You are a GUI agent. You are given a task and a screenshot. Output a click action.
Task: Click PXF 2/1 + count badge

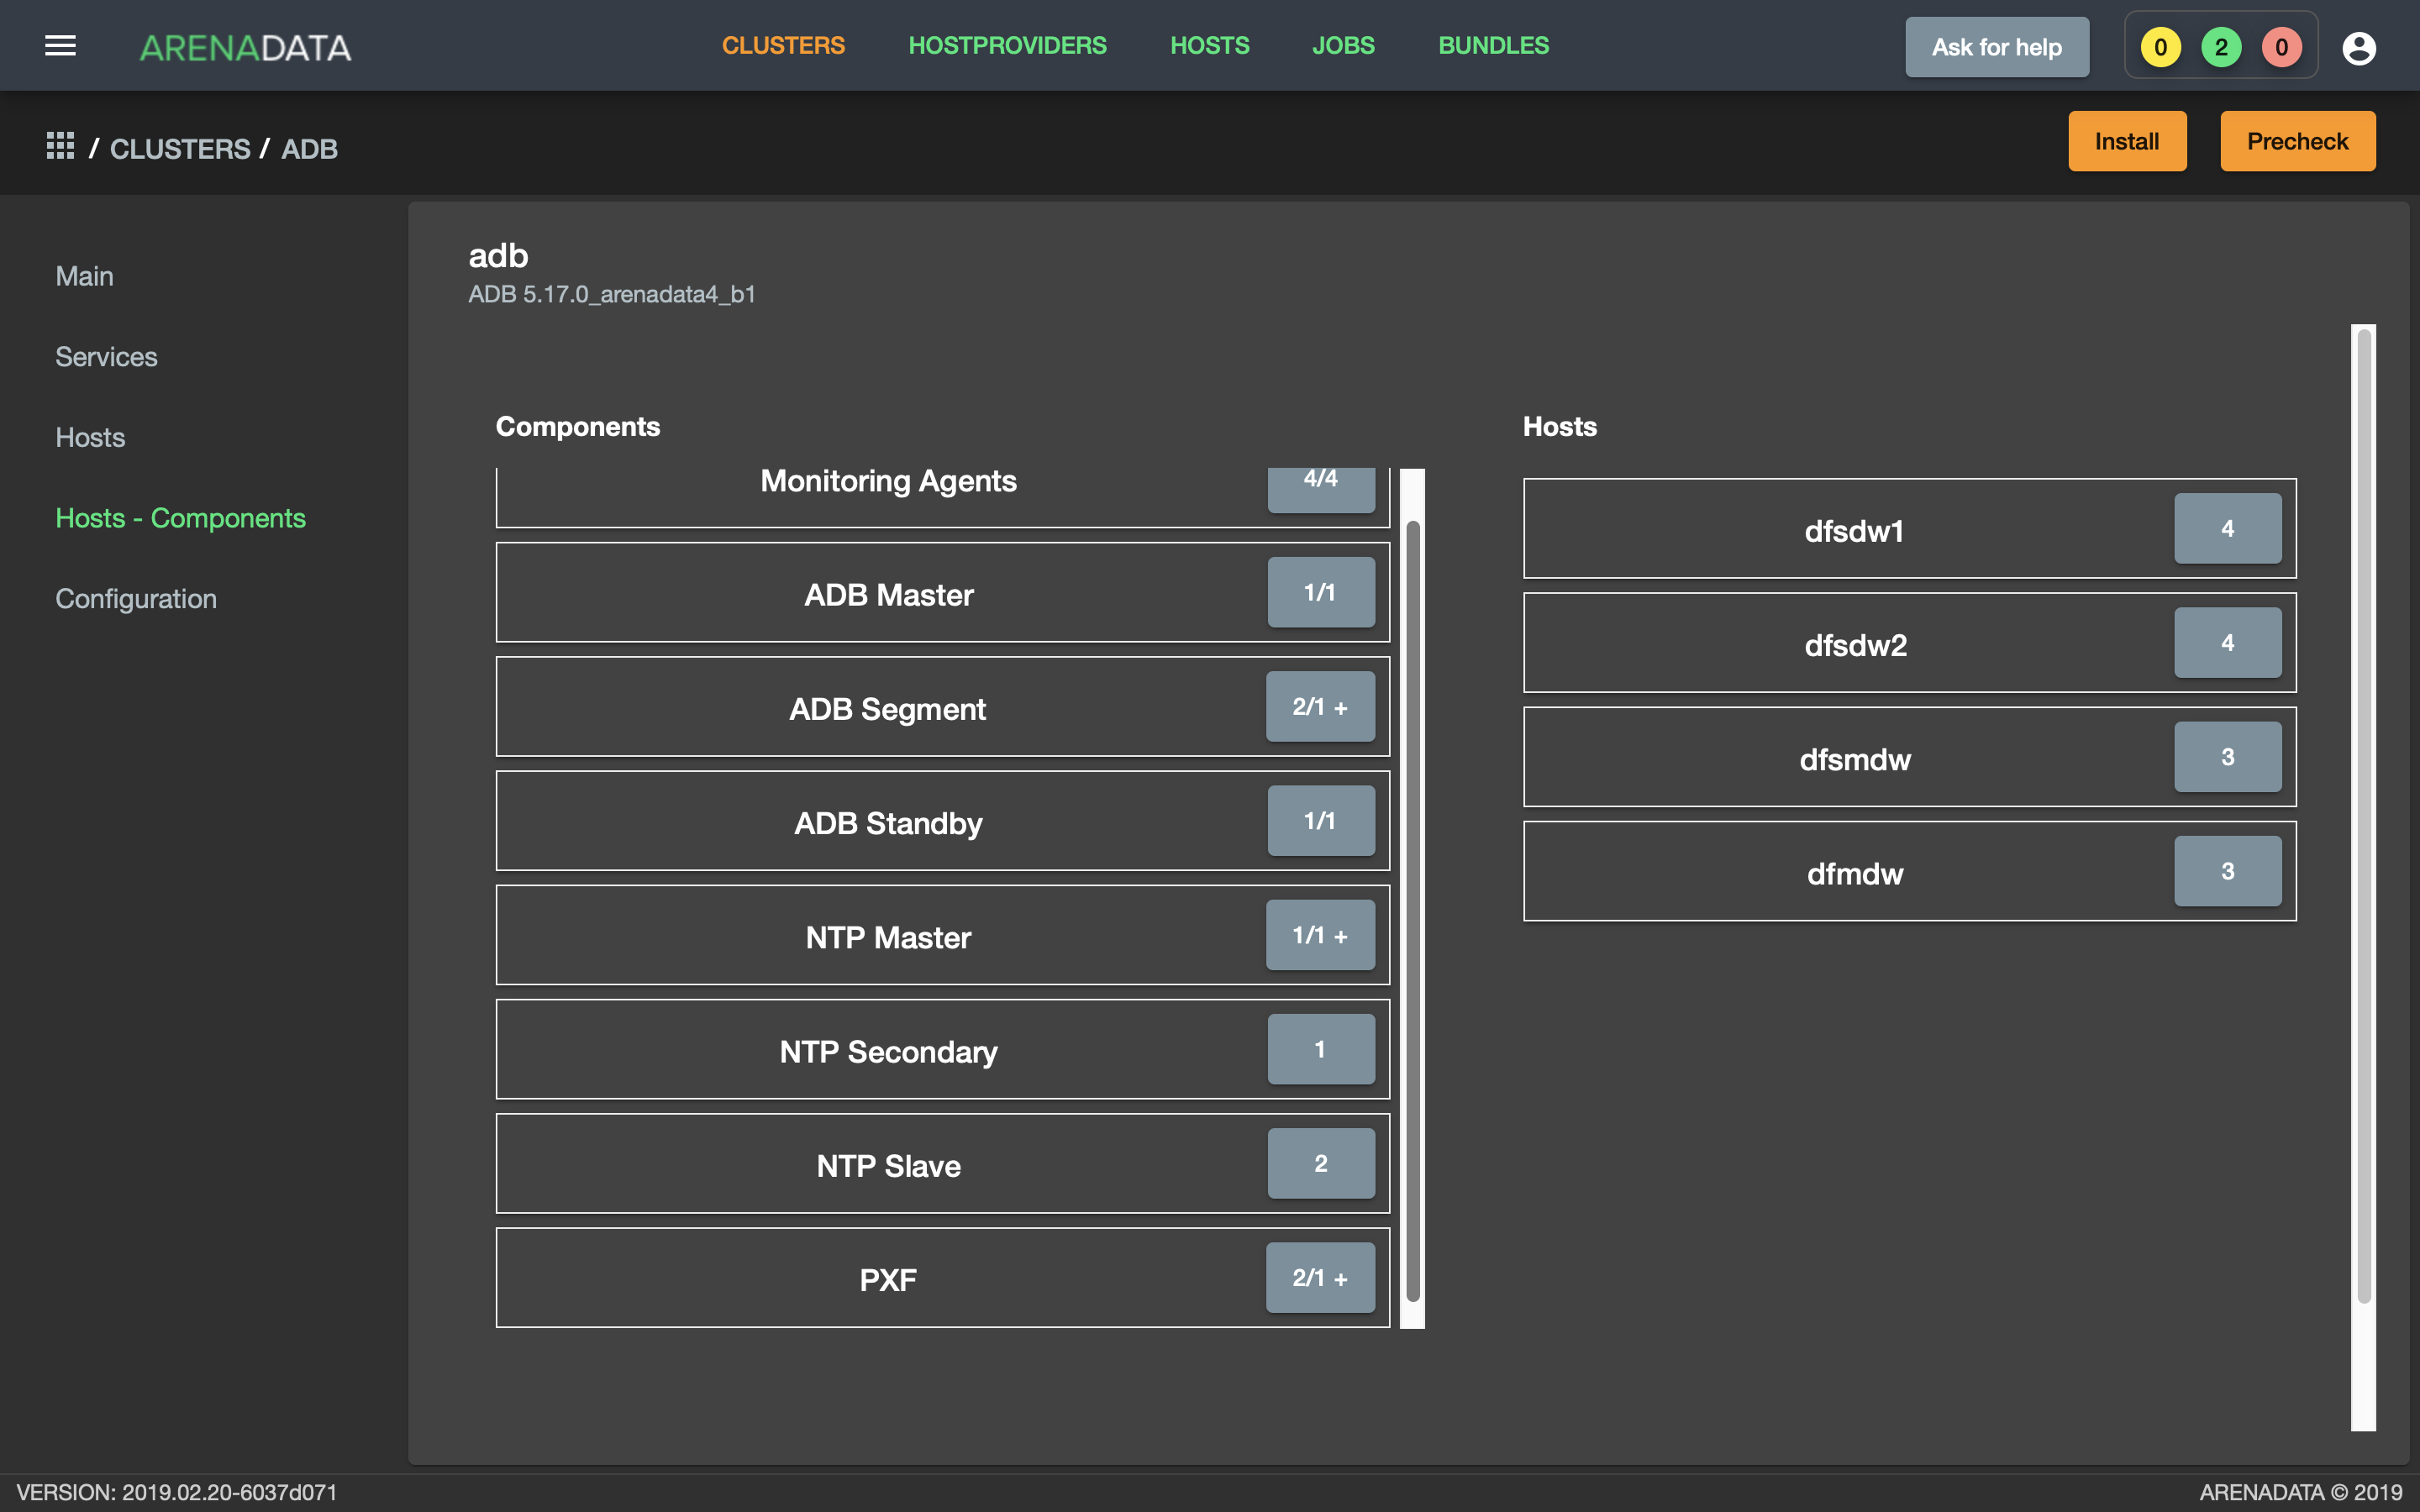tap(1320, 1277)
